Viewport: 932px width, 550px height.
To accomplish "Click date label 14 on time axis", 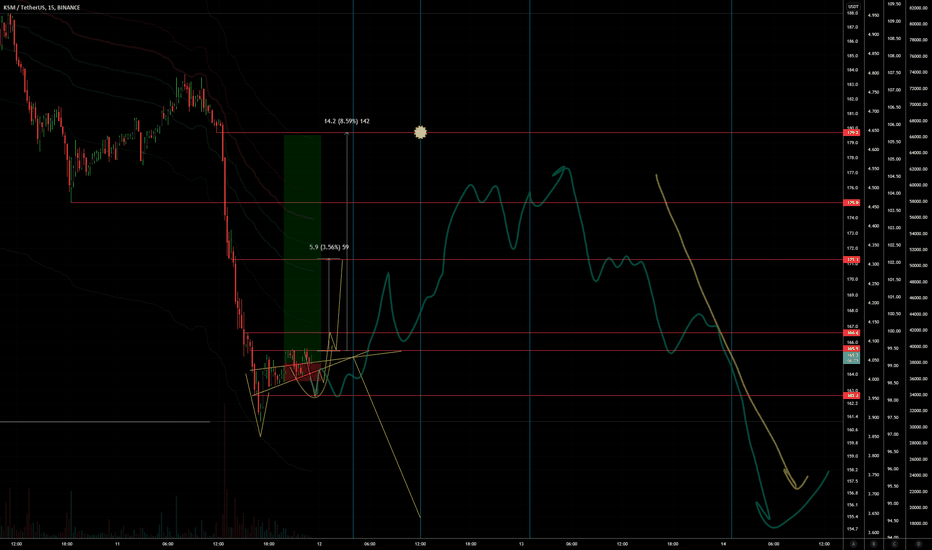I will [723, 544].
